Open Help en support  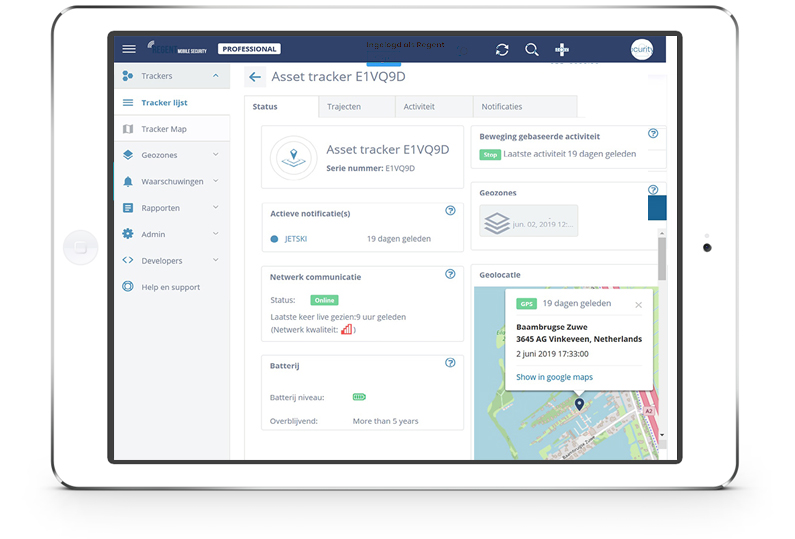(171, 287)
